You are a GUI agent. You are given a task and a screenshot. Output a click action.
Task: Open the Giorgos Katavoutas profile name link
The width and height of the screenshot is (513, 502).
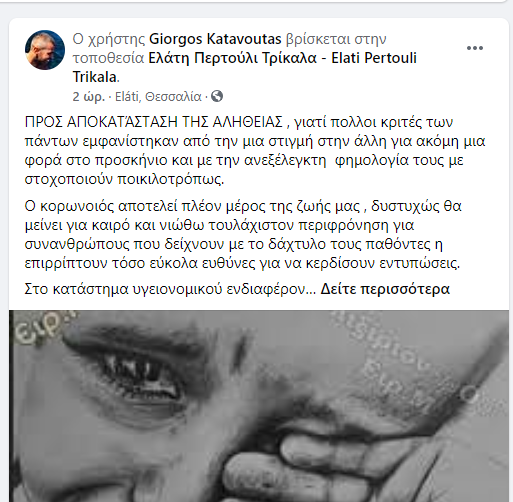click(215, 39)
